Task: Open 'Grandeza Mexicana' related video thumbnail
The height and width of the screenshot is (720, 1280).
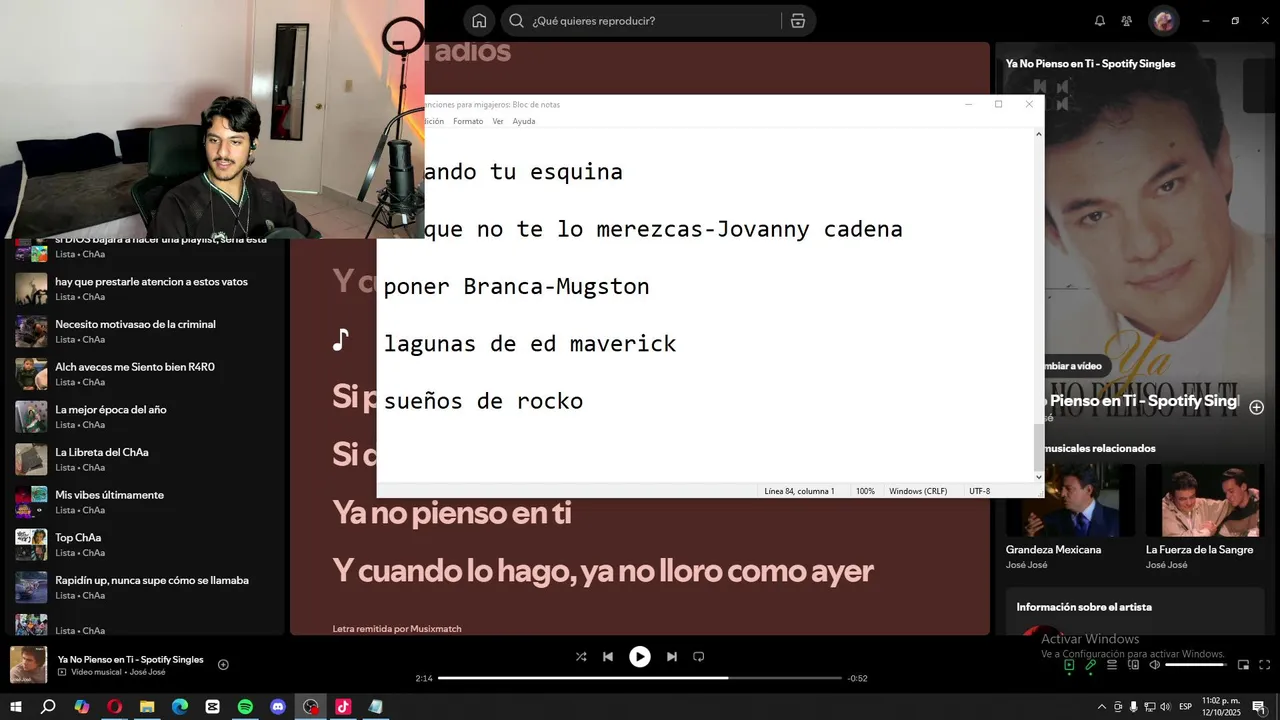Action: 1070,500
